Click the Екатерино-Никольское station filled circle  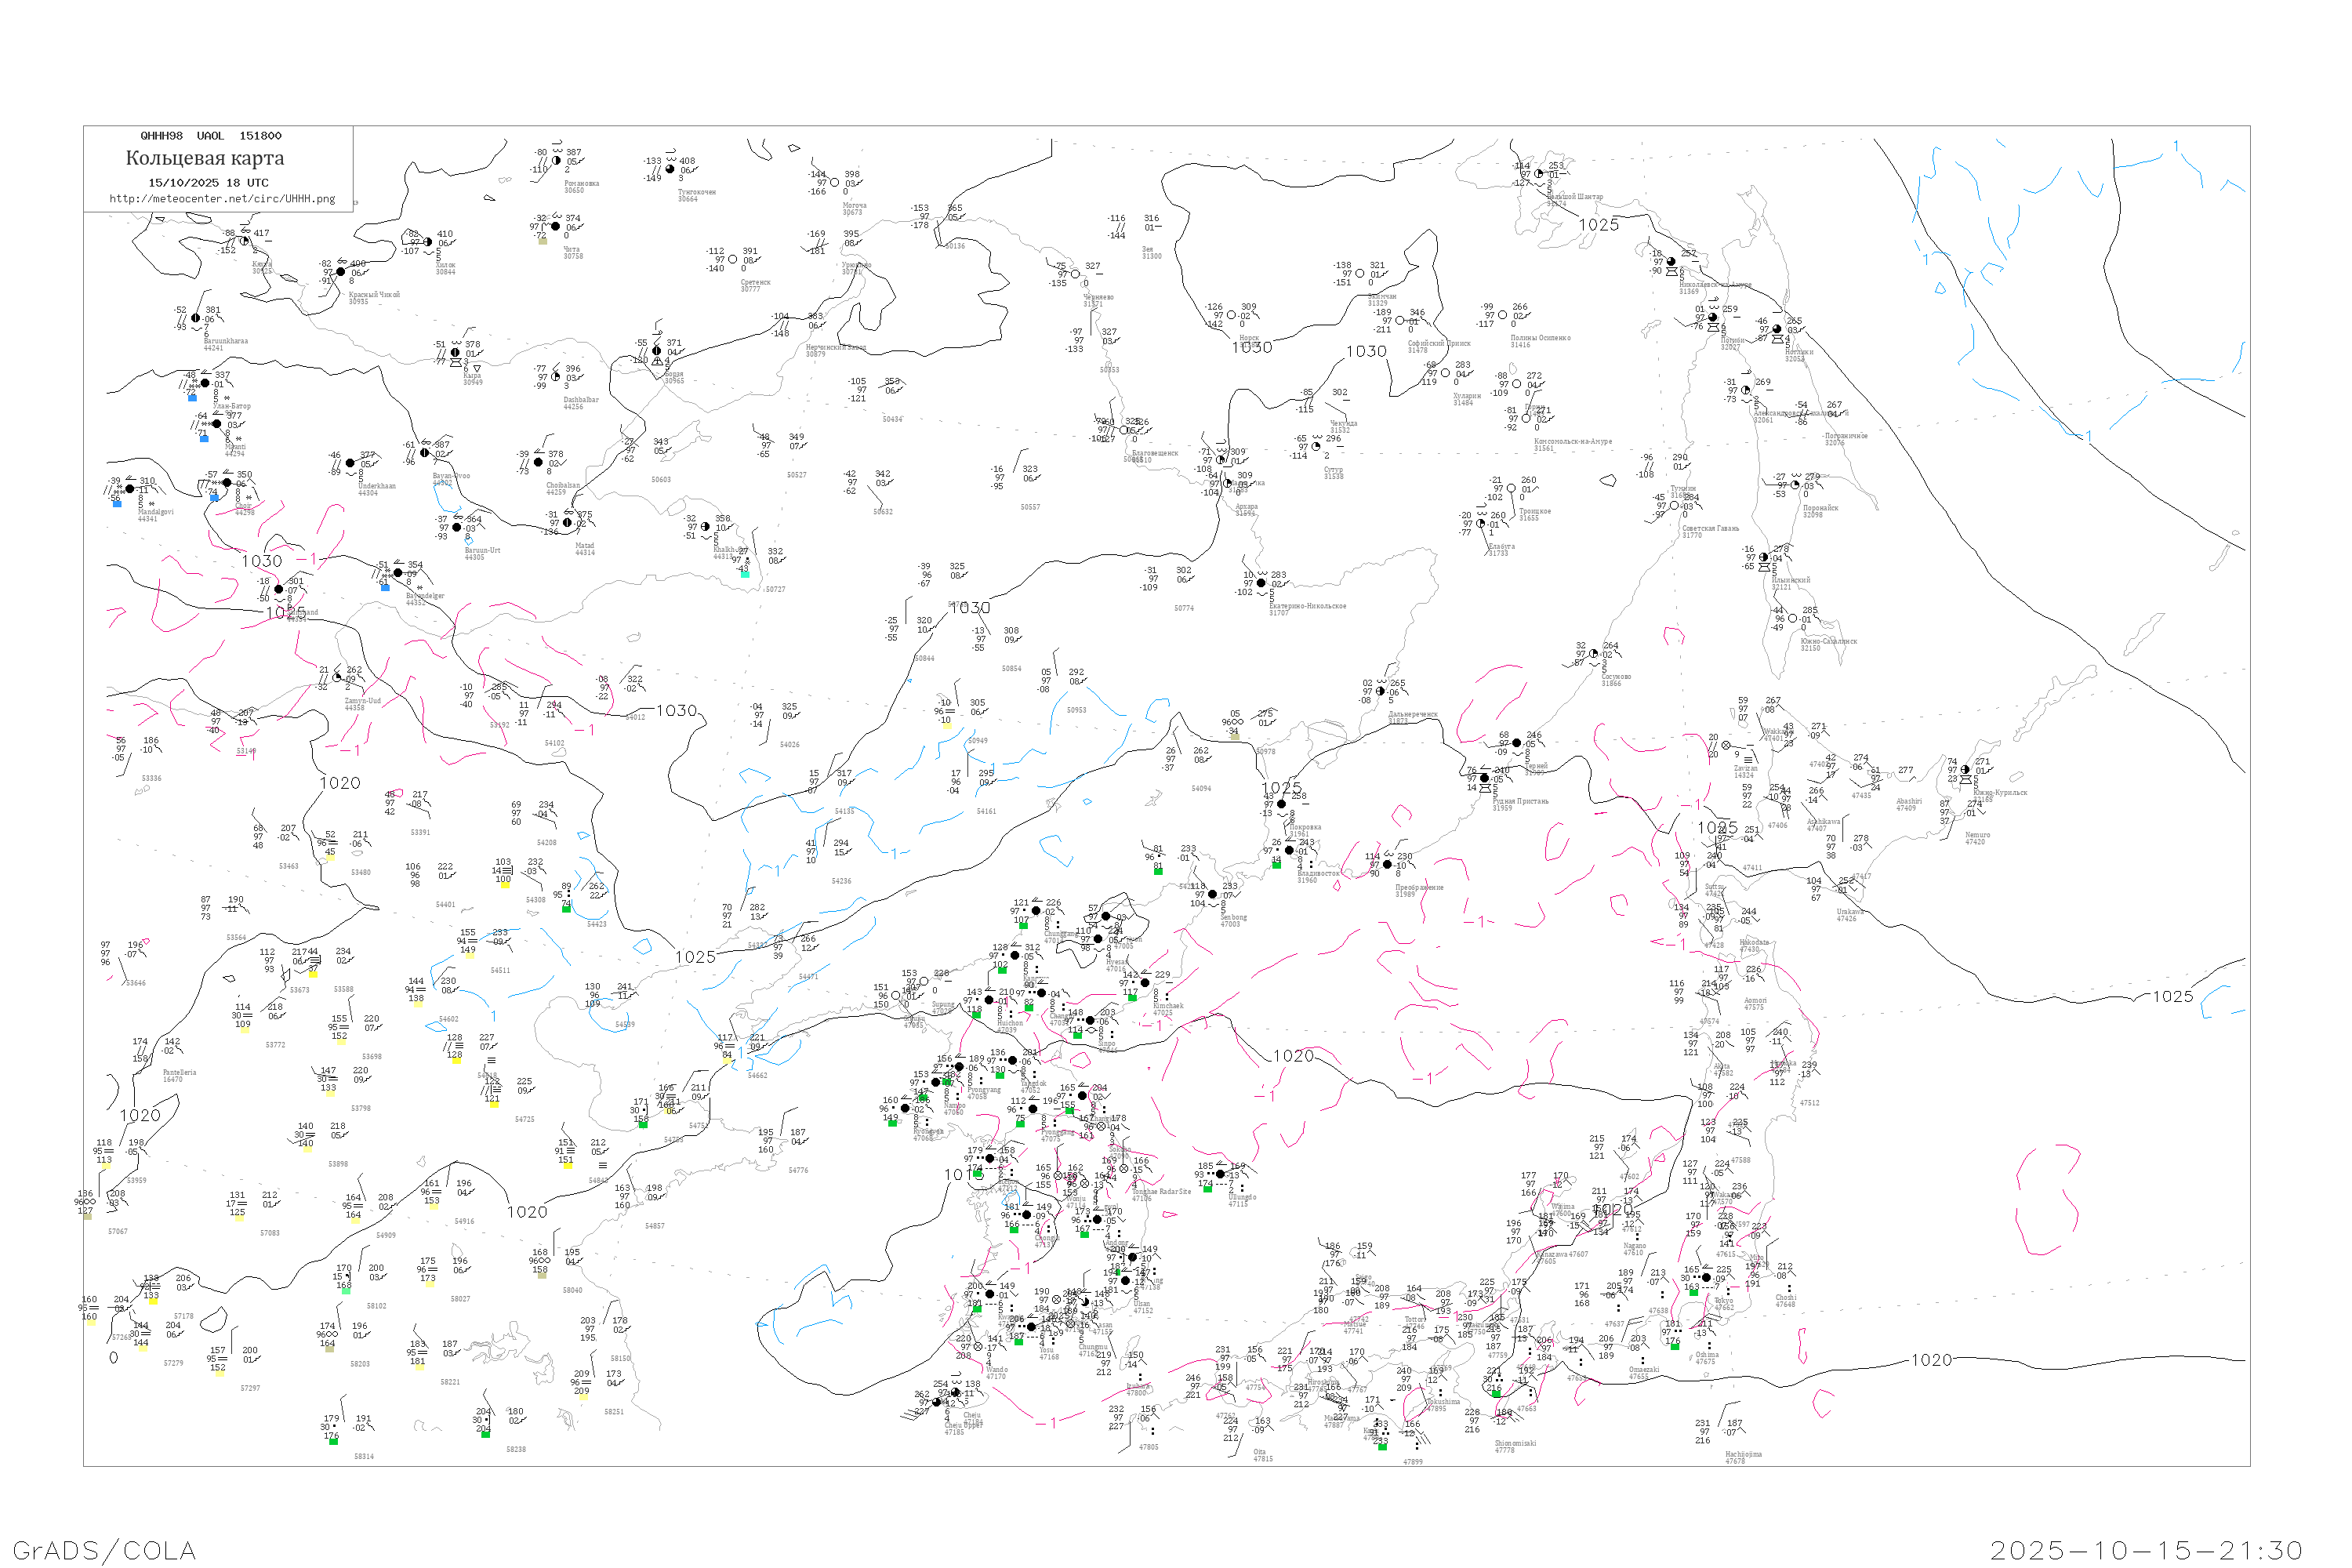[x=1261, y=583]
